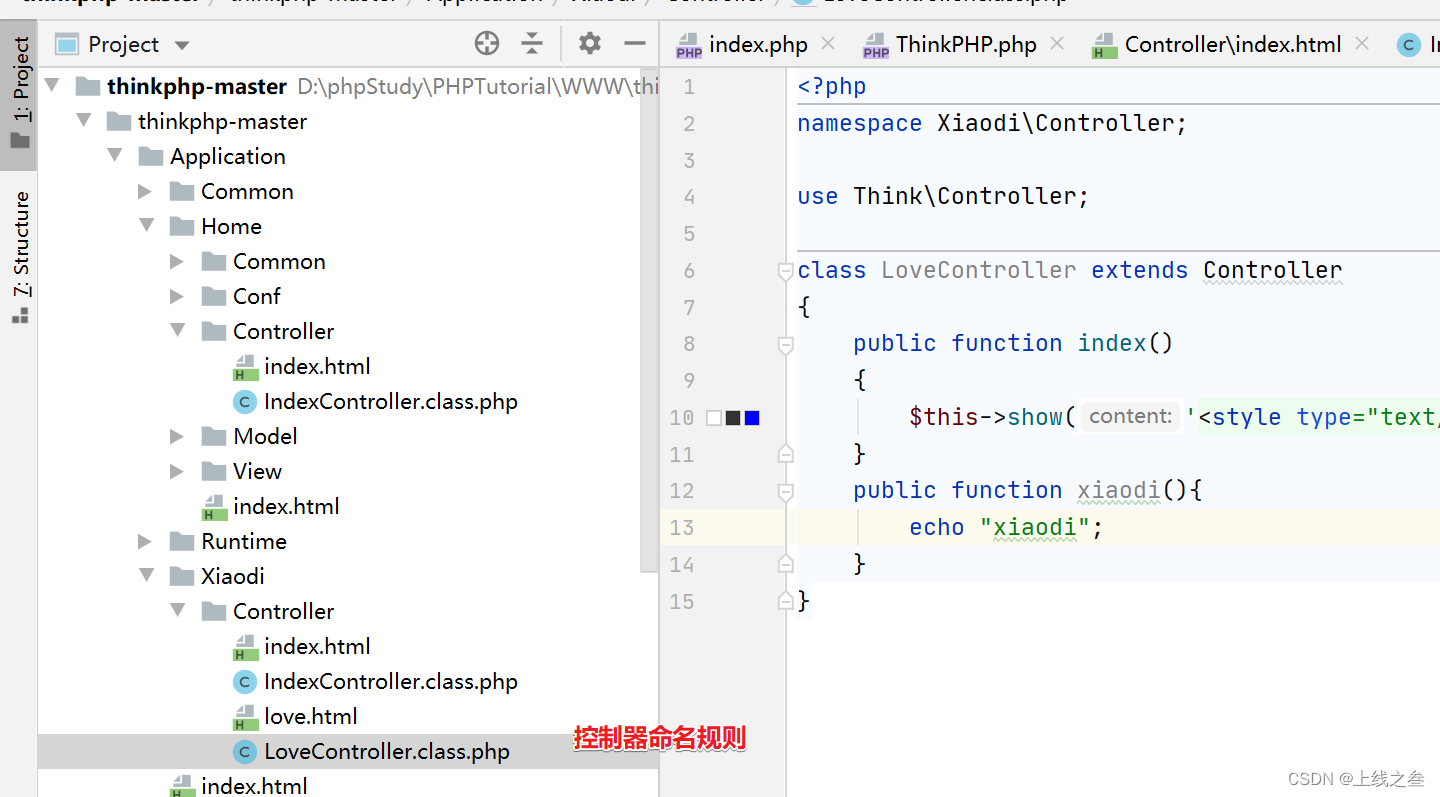Click the Select Opened File crosshair icon
This screenshot has height=797, width=1440.
[x=486, y=43]
